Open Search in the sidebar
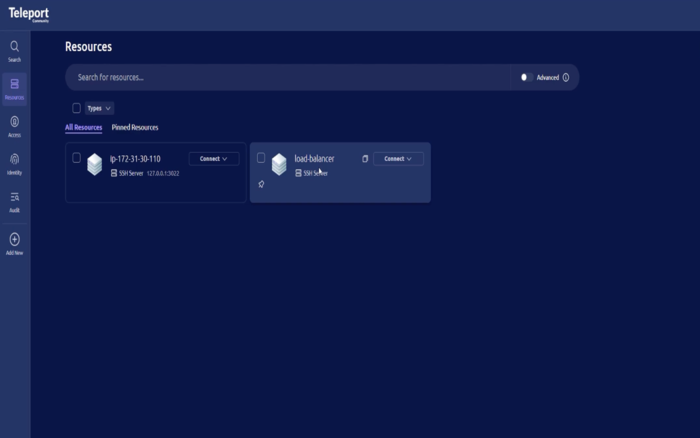Image resolution: width=700 pixels, height=438 pixels. 14,51
